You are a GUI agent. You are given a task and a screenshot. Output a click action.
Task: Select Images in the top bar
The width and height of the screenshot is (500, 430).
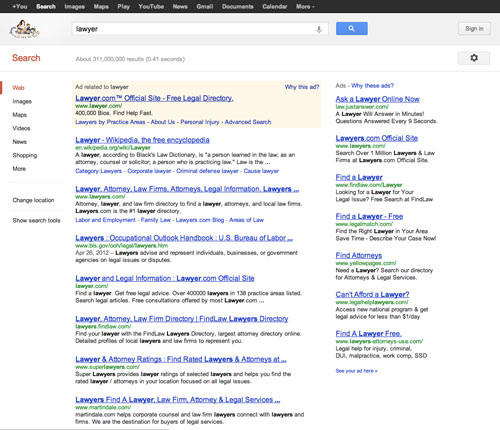pyautogui.click(x=74, y=6)
